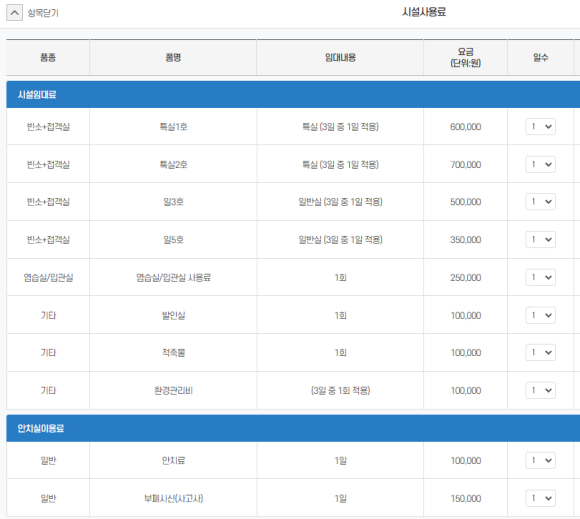Click 100,000 price in 안치료 row
The image size is (580, 519).
pos(465,461)
